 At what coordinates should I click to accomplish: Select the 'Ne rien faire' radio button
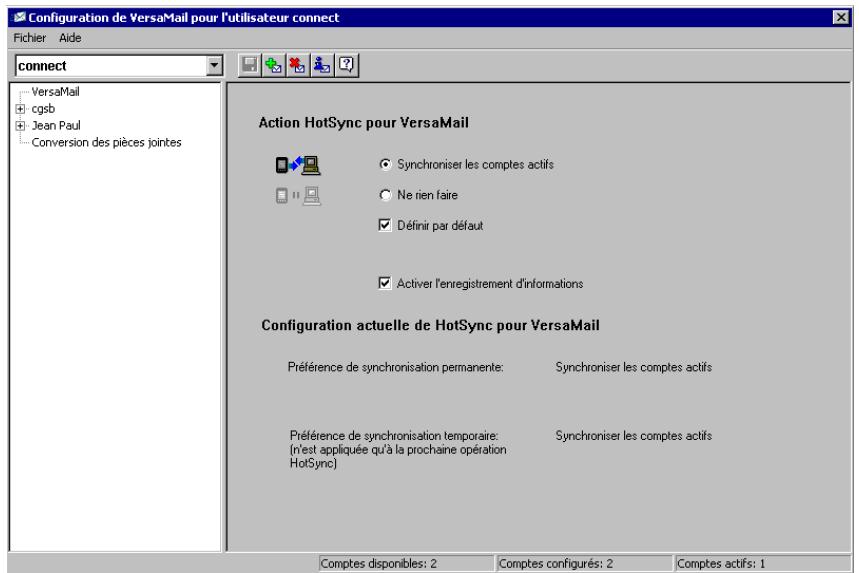(x=386, y=195)
